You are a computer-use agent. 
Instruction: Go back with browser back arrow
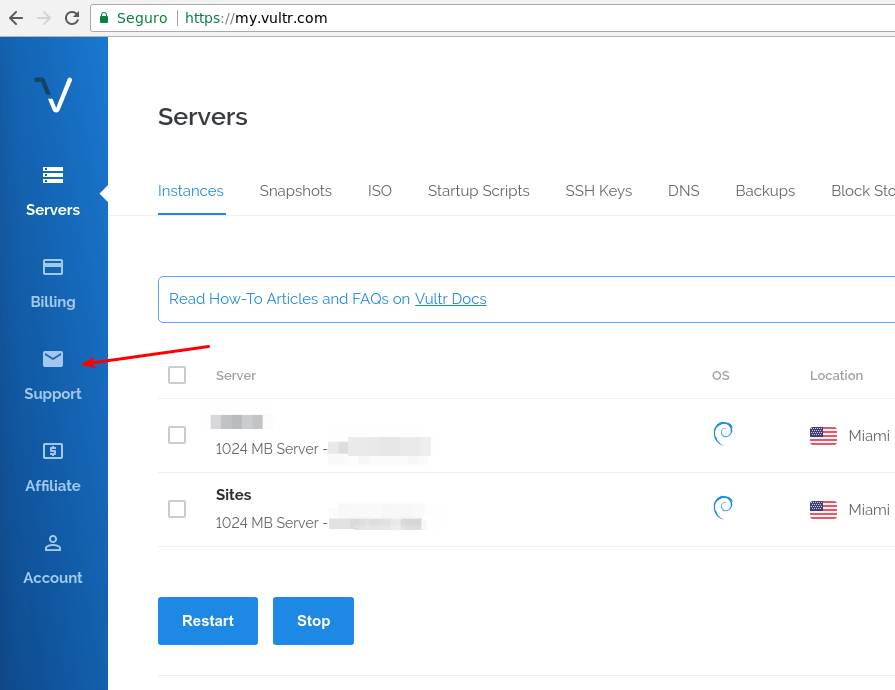click(x=16, y=18)
